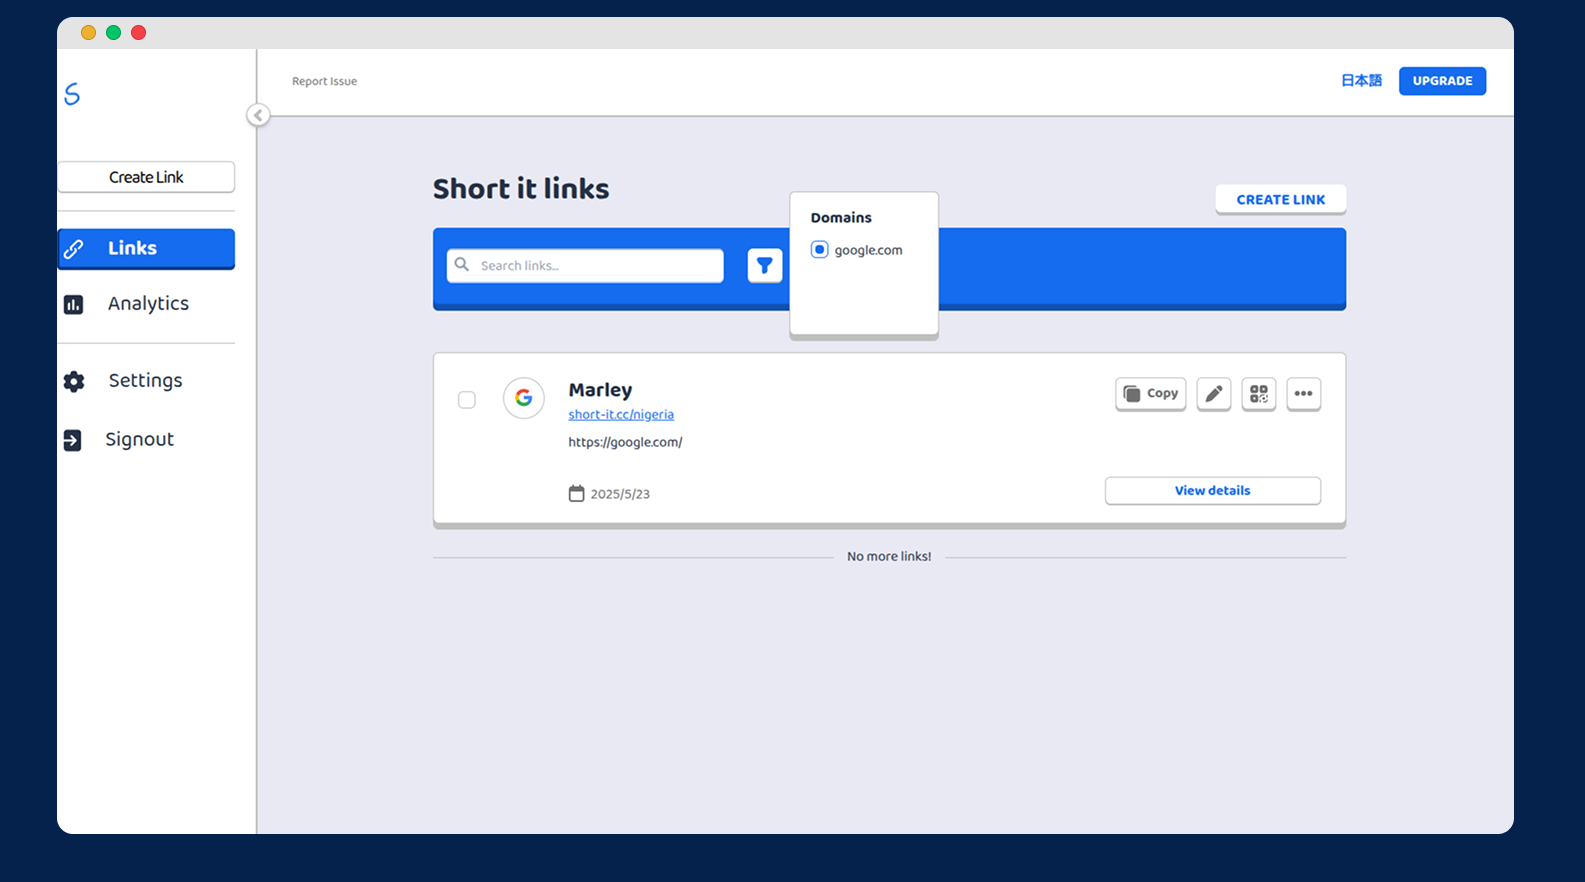Screen dimensions: 1585x882
Task: Open the three-dot more options menu
Action: point(1303,394)
